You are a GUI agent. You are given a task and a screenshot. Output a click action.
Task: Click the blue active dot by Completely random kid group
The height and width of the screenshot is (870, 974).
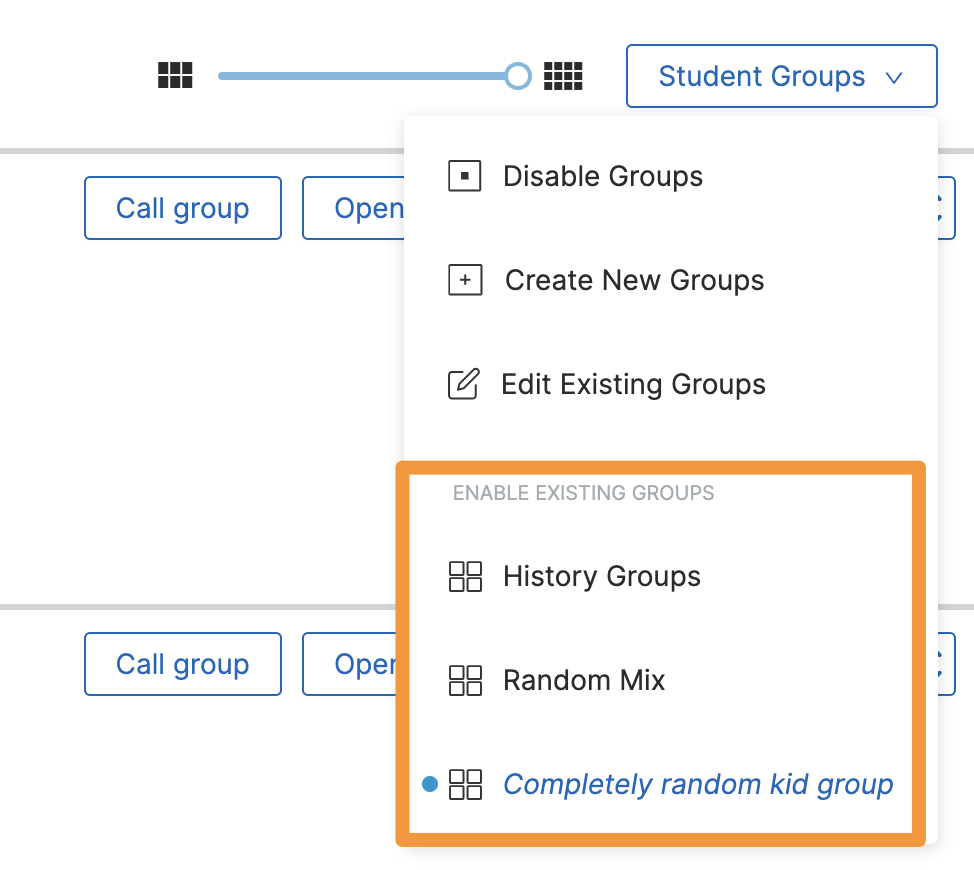(430, 785)
